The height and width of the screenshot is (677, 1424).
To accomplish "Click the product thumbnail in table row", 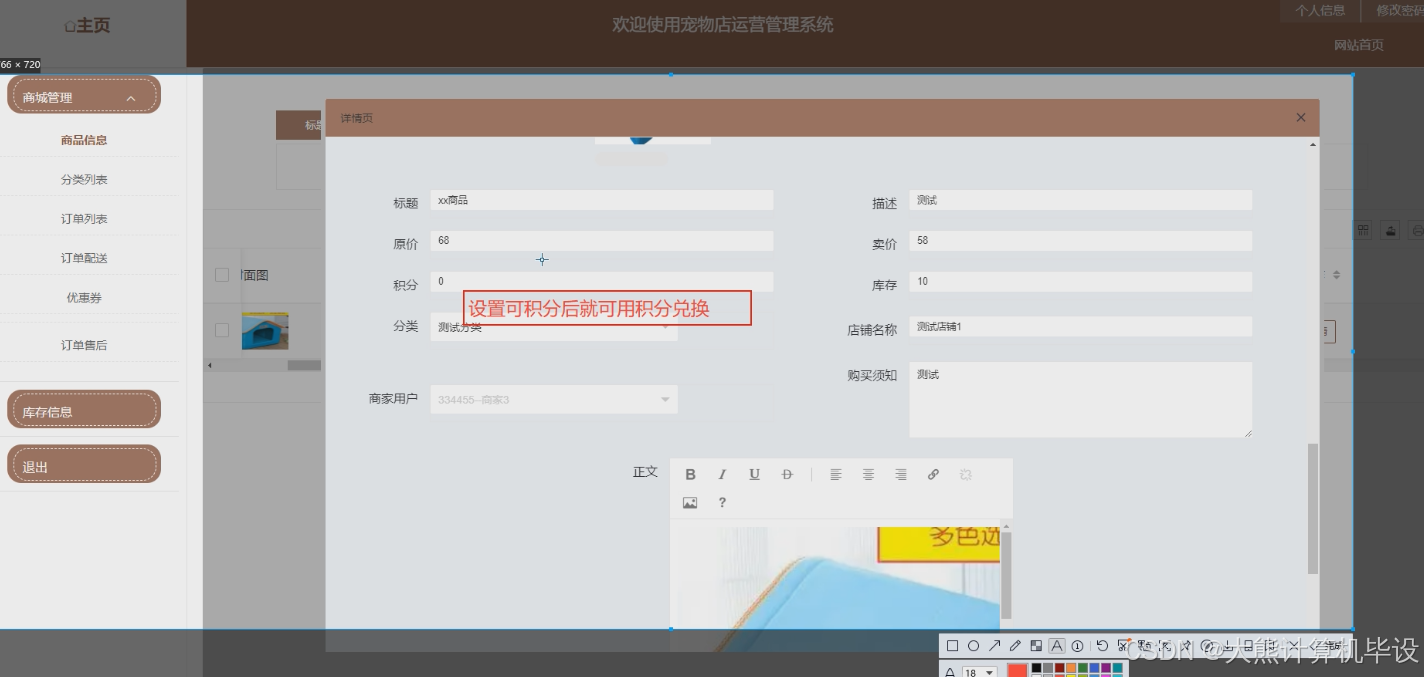I will tap(265, 331).
